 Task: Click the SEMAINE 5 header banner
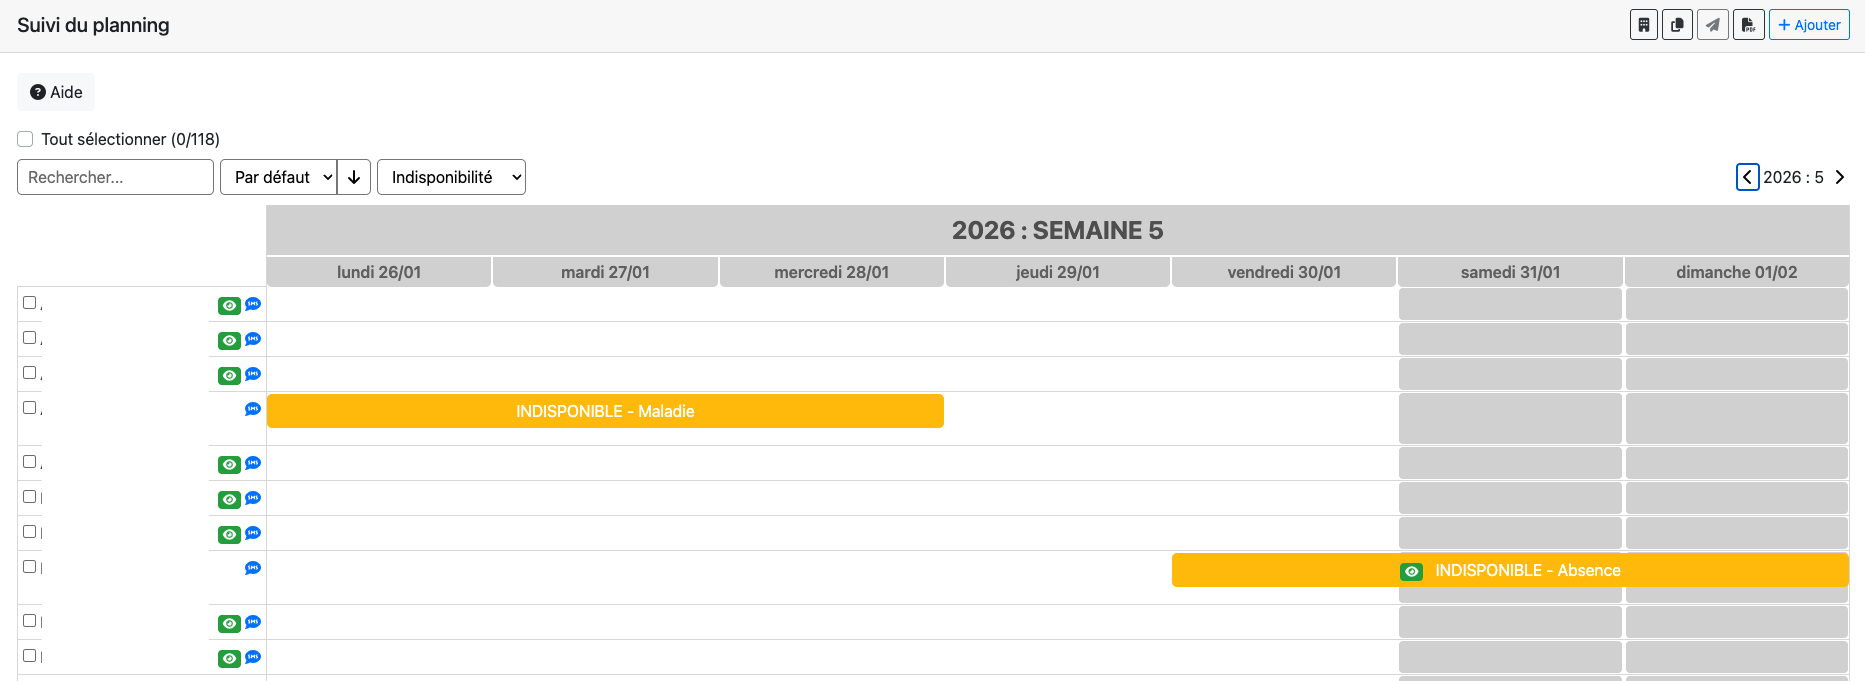[1057, 230]
